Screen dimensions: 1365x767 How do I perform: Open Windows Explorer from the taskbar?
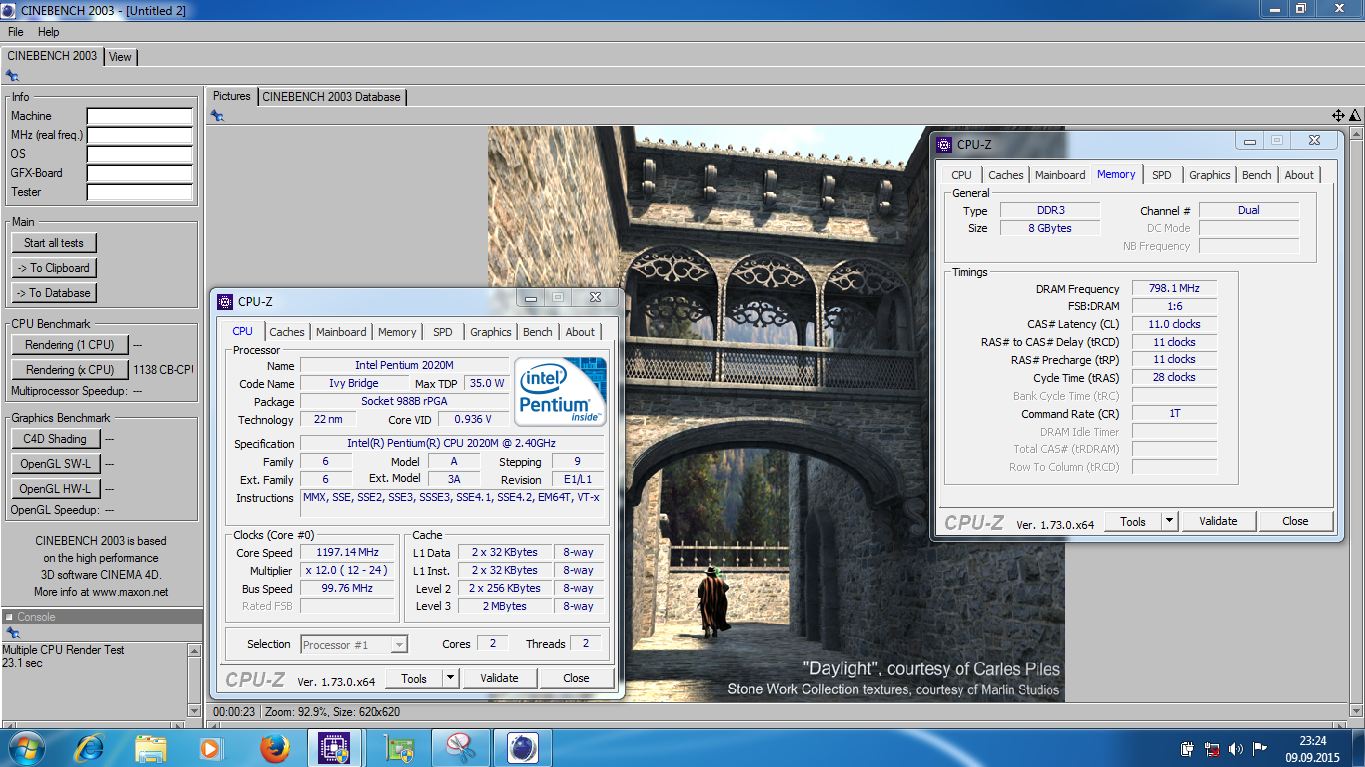(151, 748)
